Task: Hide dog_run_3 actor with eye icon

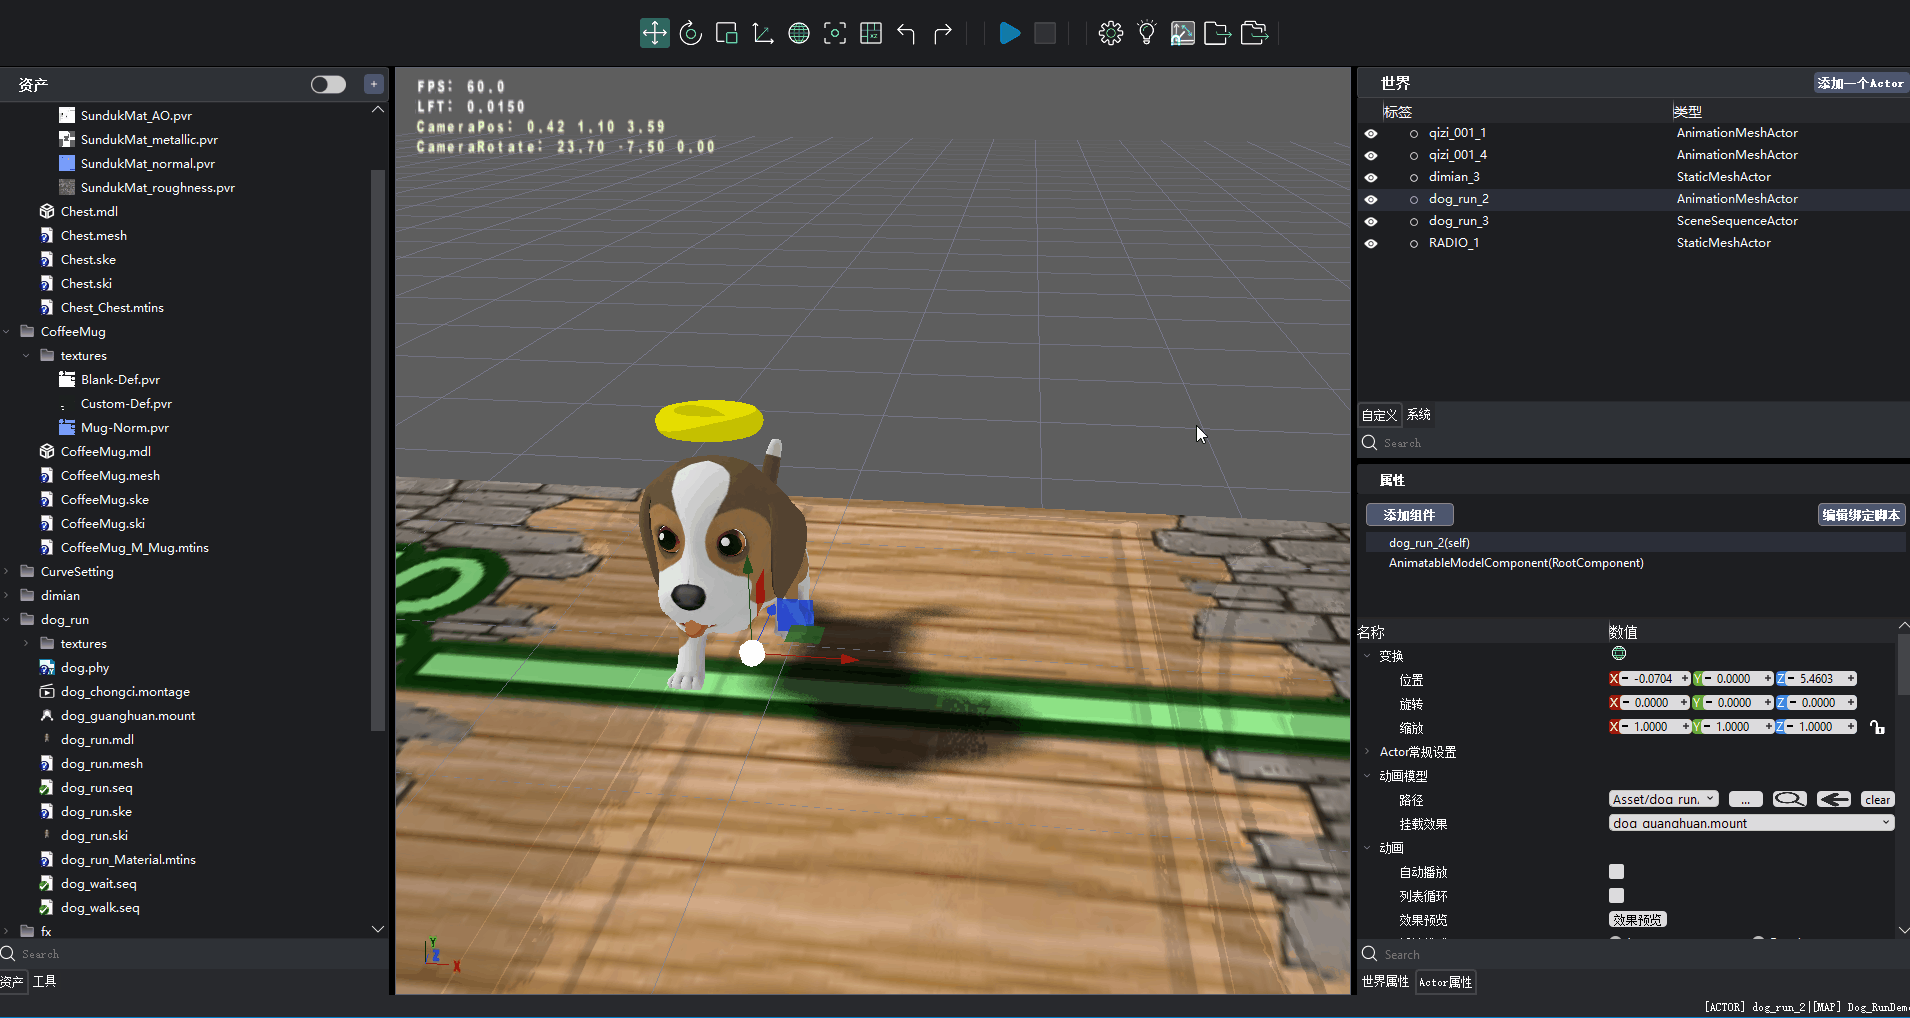Action: [1371, 221]
